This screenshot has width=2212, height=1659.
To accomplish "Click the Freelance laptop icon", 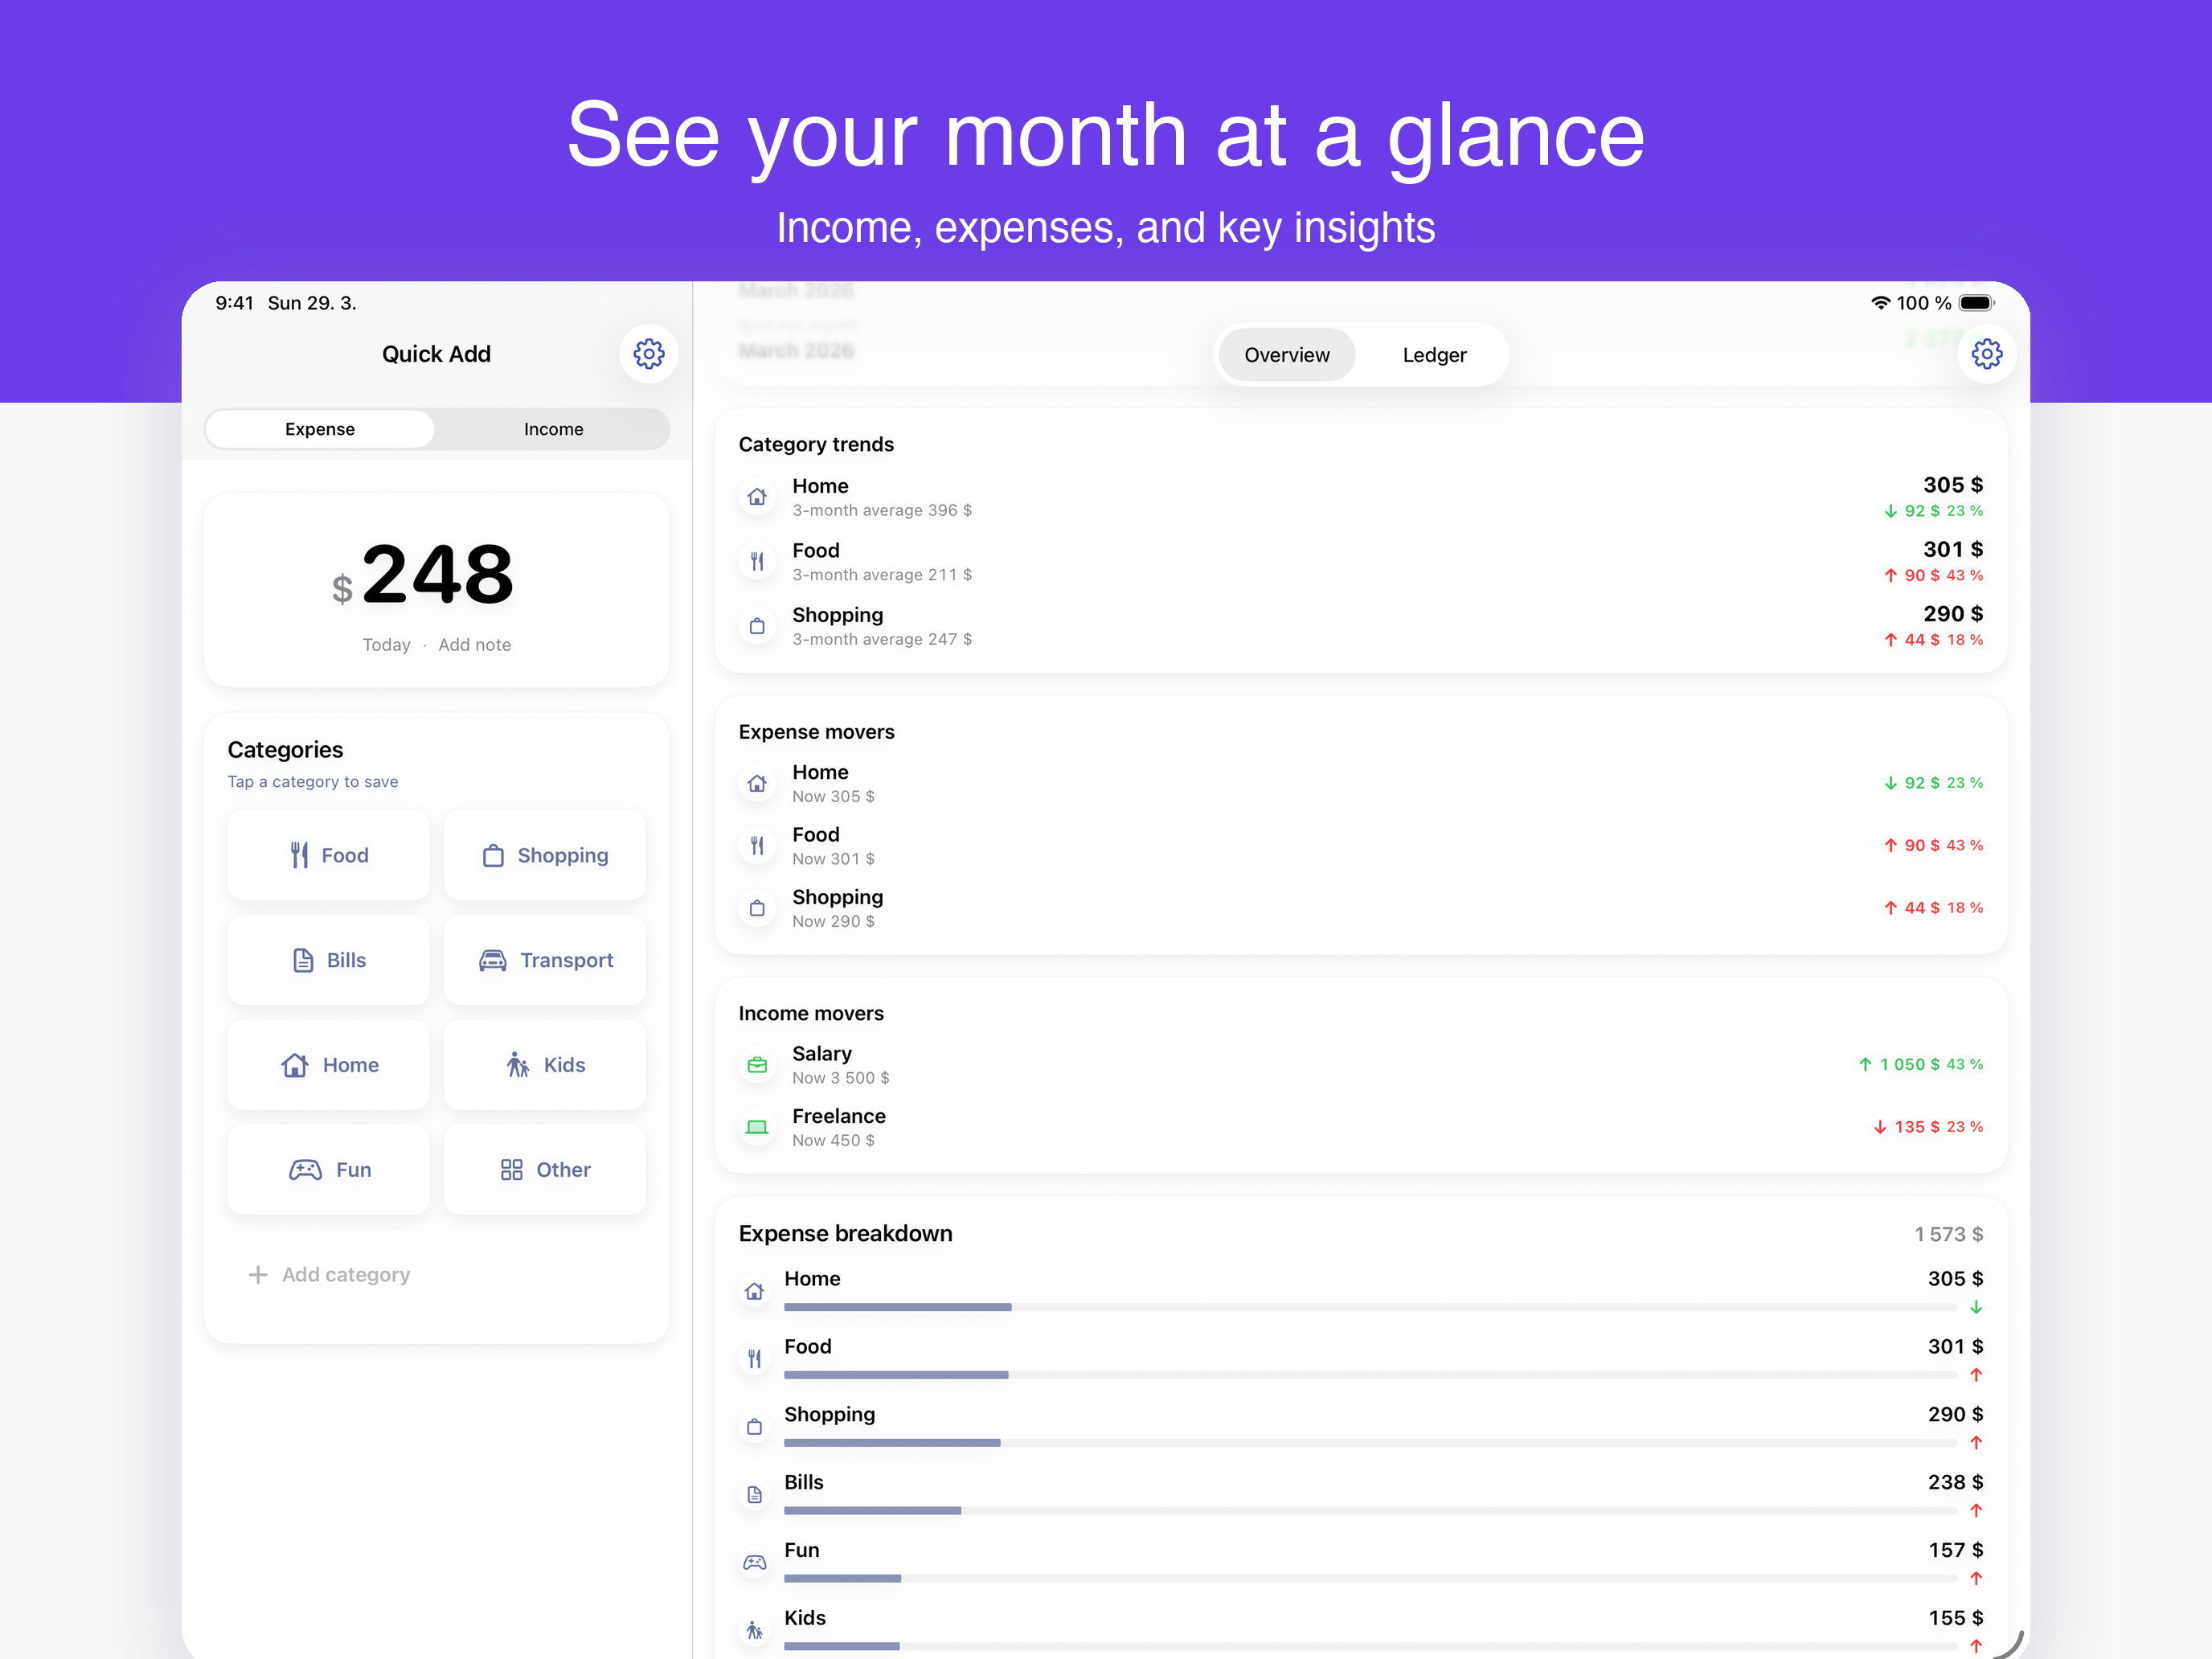I will tap(757, 1127).
